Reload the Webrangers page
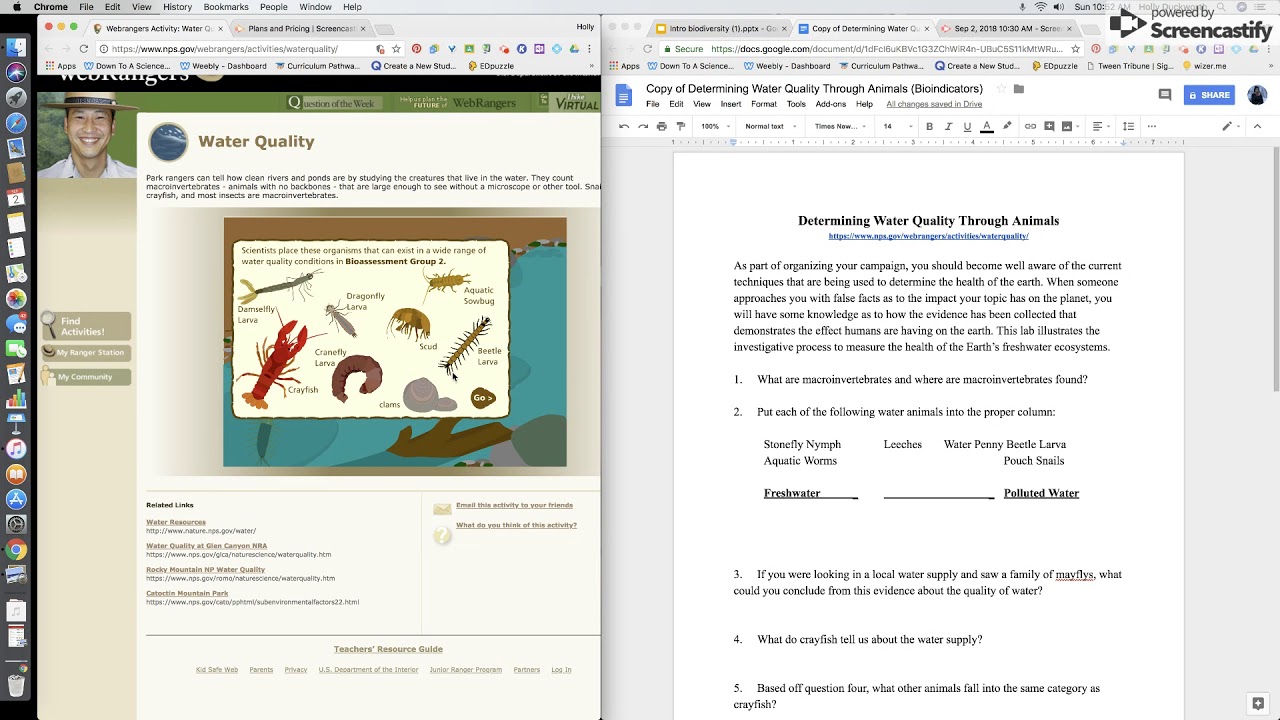Screen dimensions: 1280x720 tap(83, 48)
